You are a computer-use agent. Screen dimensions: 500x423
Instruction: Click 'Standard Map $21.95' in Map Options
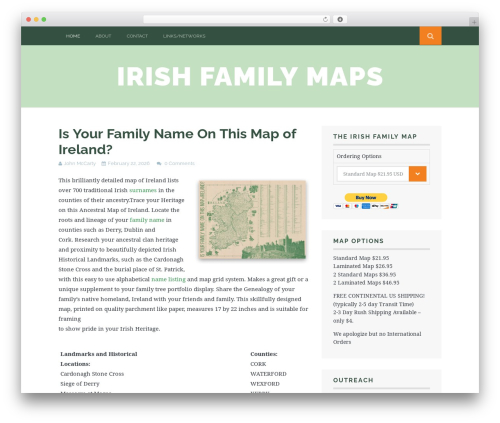[361, 258]
